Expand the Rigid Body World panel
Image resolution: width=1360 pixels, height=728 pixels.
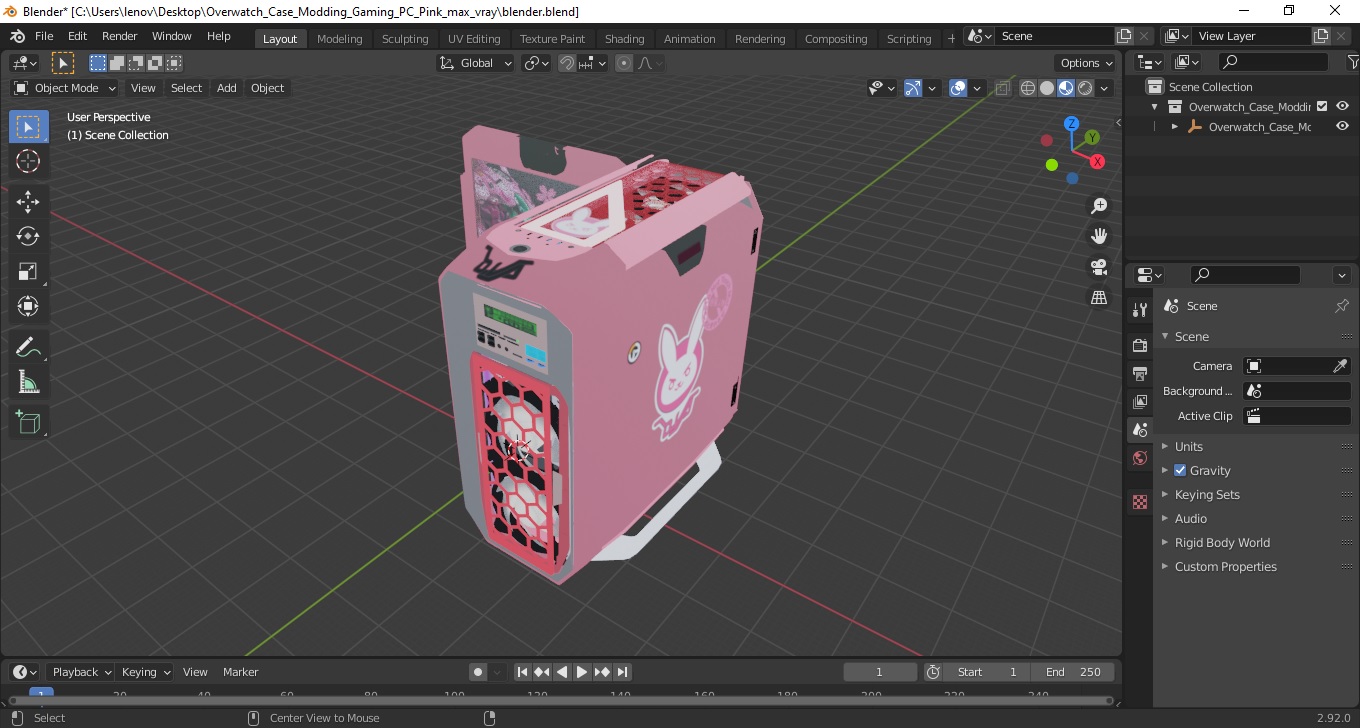(1222, 542)
